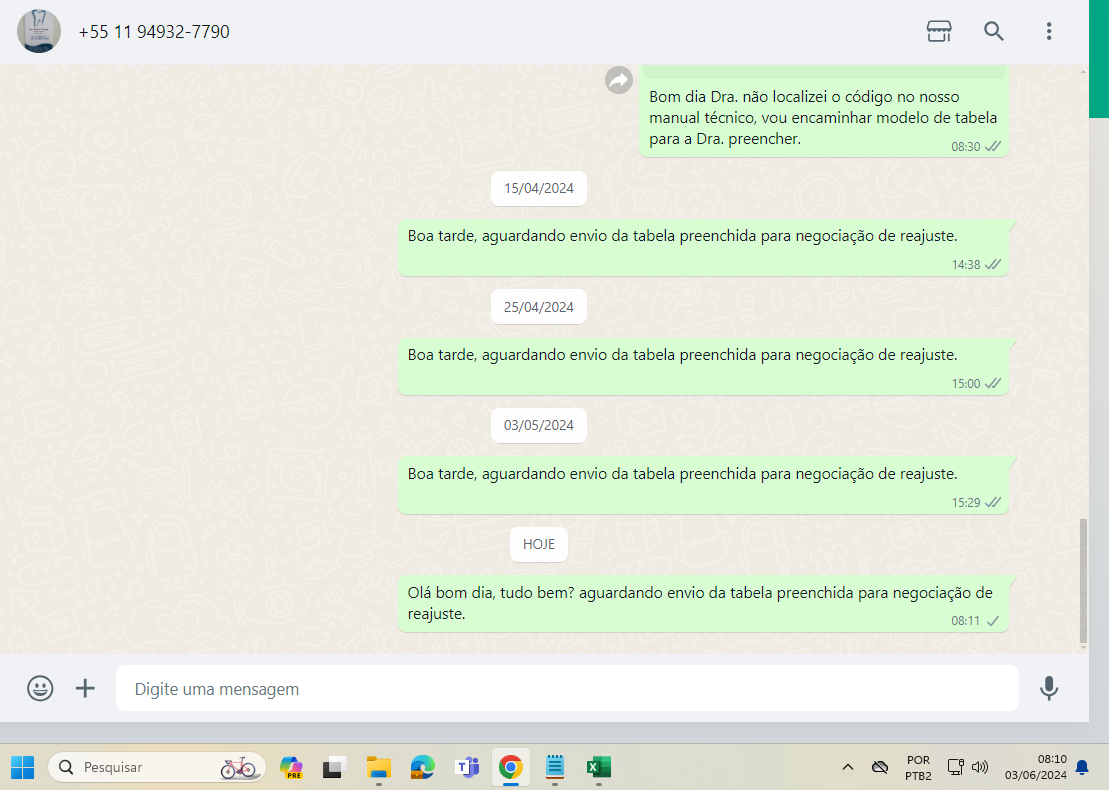The width and height of the screenshot is (1109, 790).
Task: Open the three-dot chat options menu
Action: (x=1048, y=31)
